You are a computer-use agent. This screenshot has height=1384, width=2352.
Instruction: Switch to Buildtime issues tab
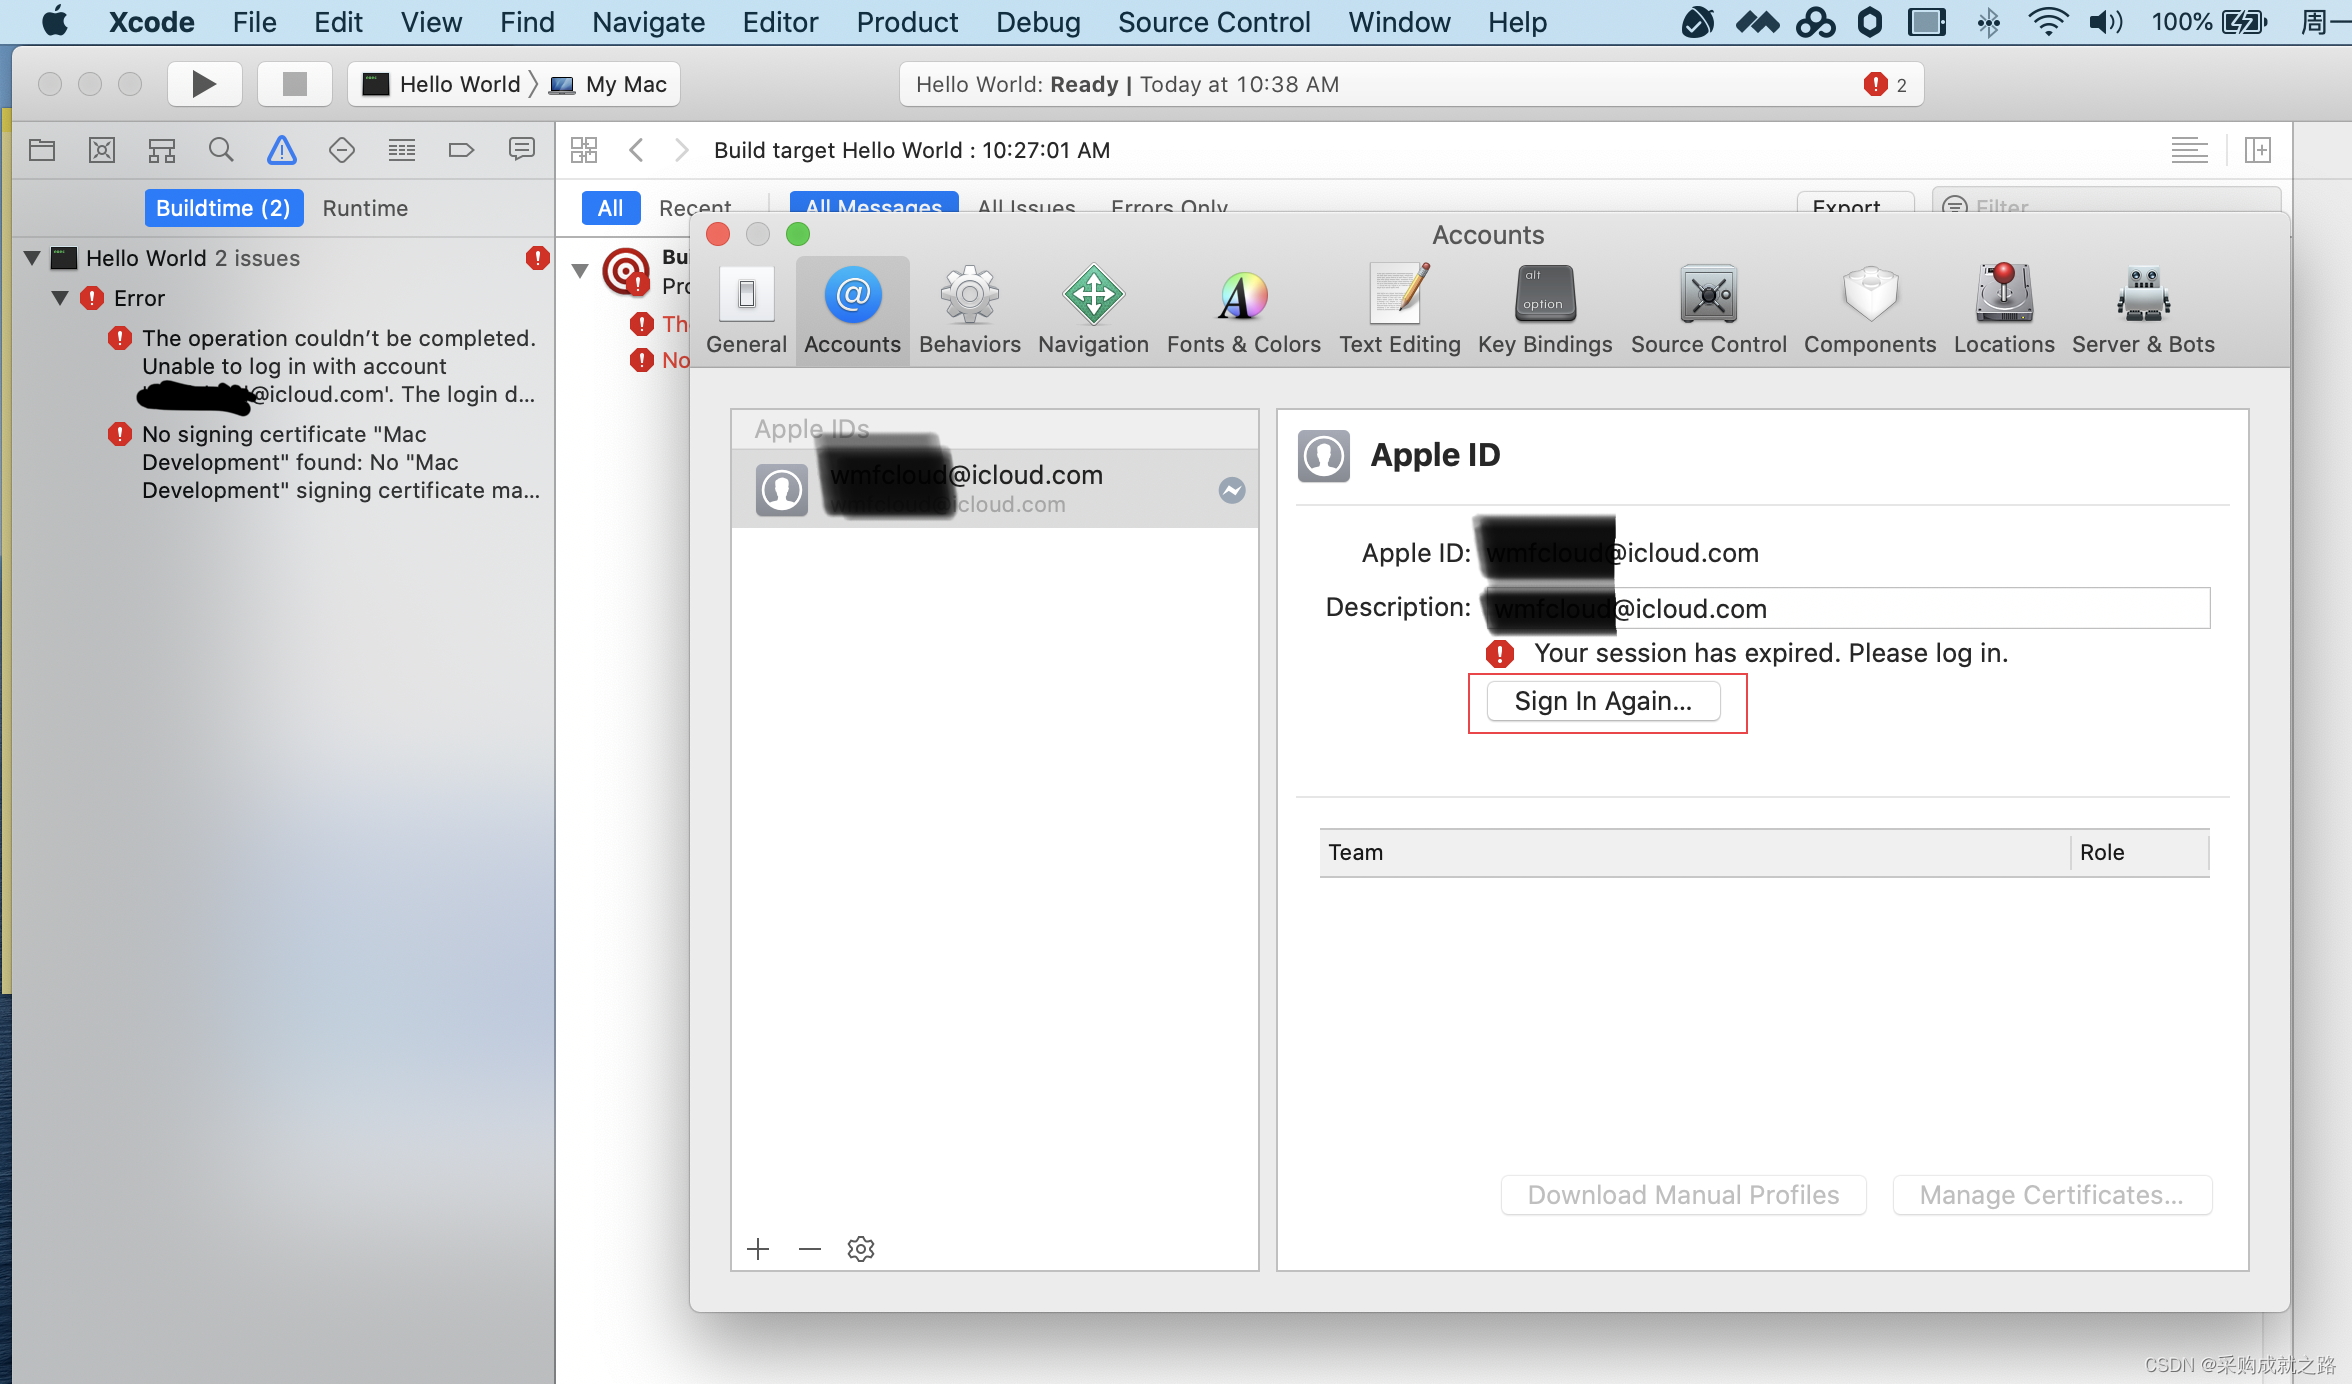[223, 208]
